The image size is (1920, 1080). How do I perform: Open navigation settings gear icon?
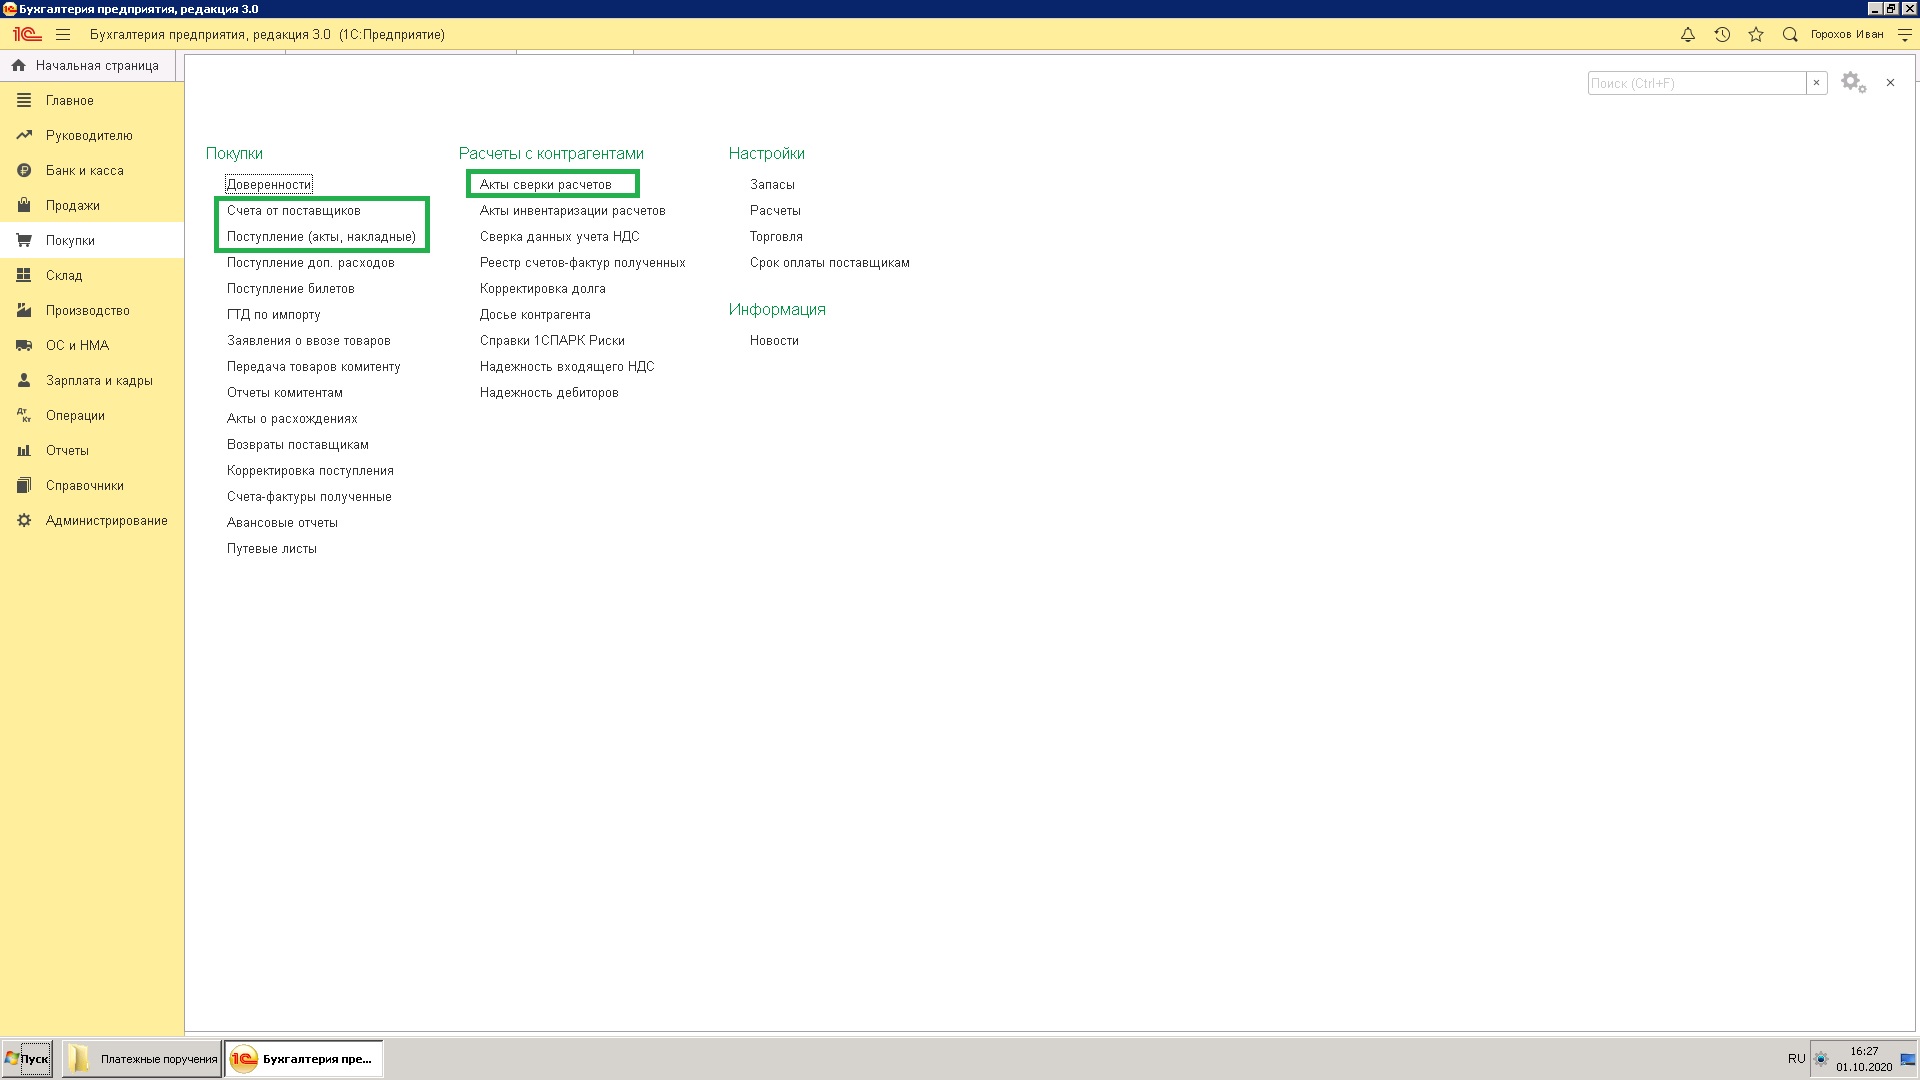[x=1853, y=83]
